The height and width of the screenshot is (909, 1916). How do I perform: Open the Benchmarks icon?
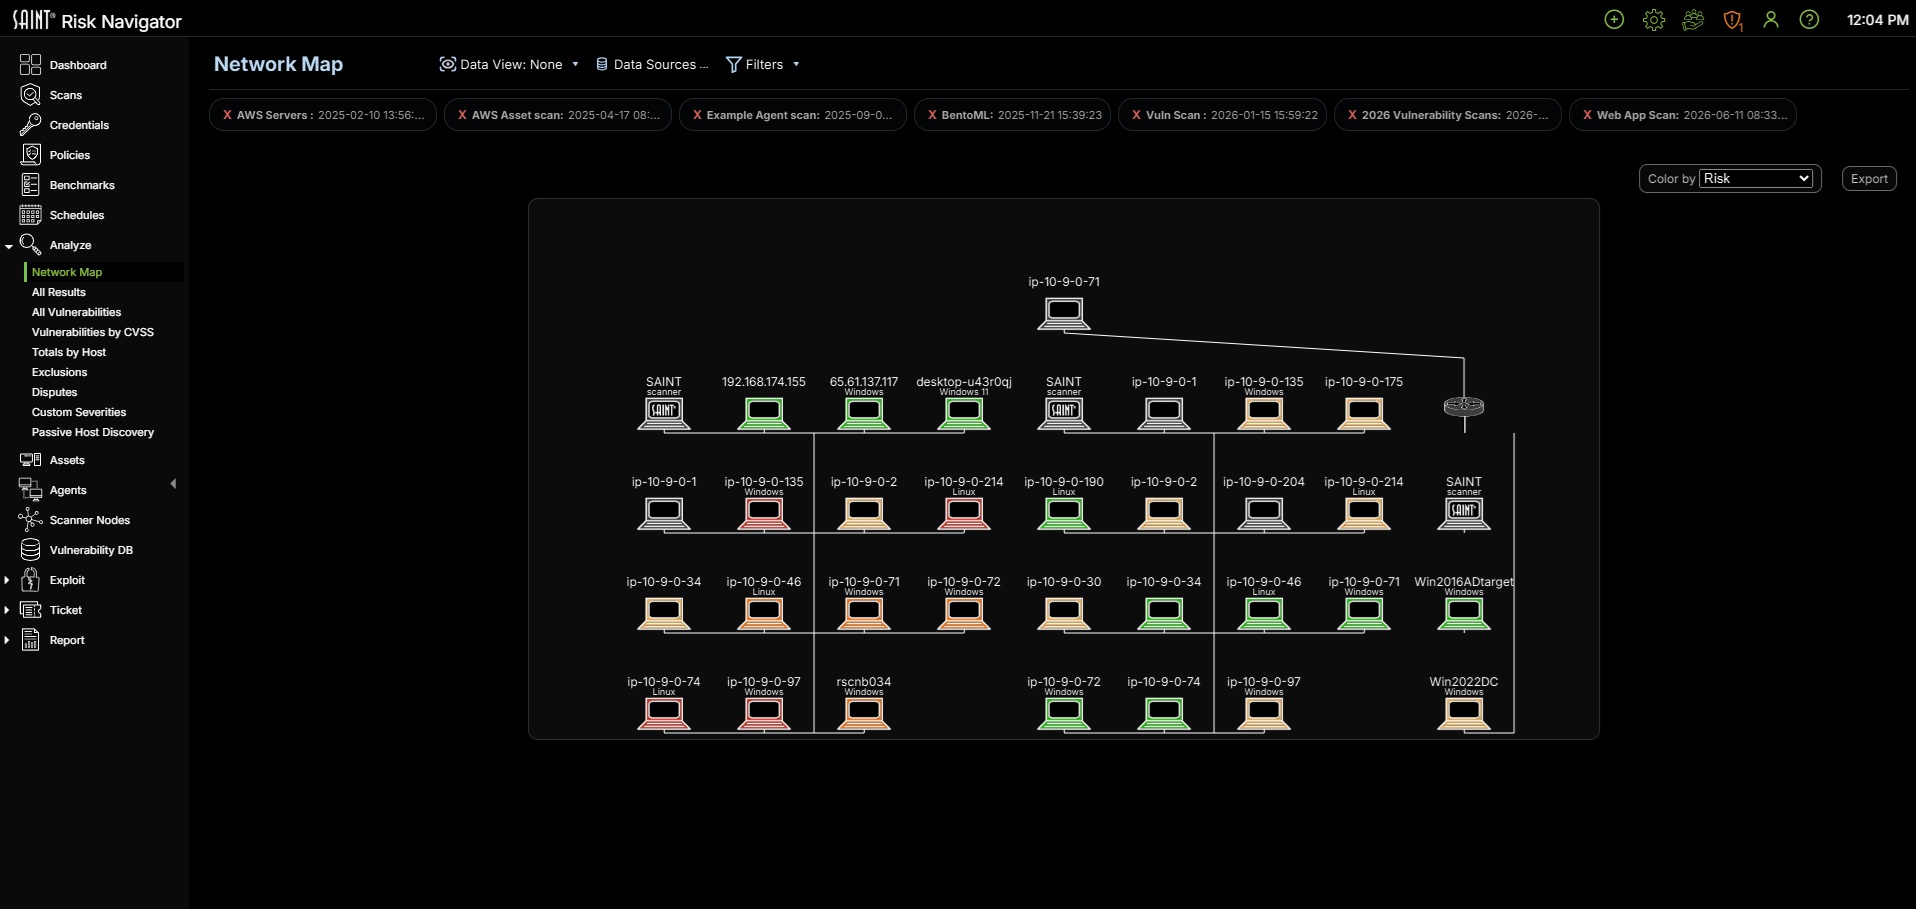tap(31, 185)
